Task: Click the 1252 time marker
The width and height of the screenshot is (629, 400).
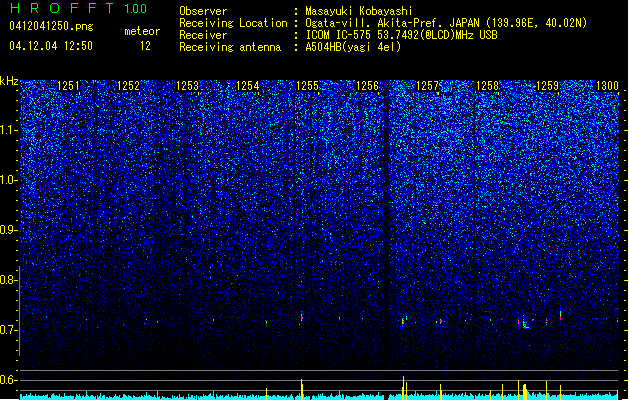Action: click(128, 86)
